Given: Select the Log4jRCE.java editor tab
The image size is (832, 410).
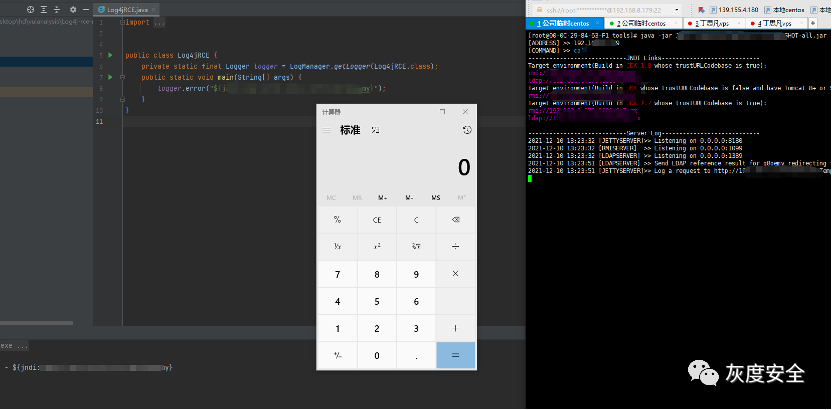Looking at the screenshot, I should click(x=126, y=10).
